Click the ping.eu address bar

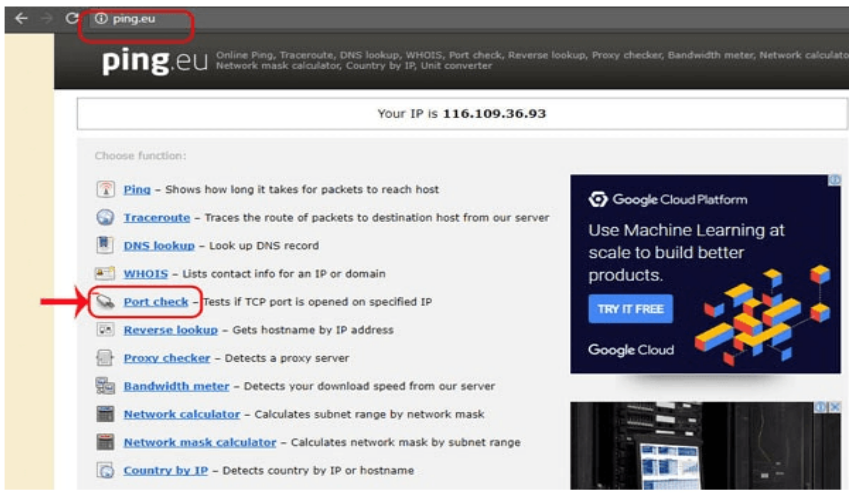[x=140, y=19]
